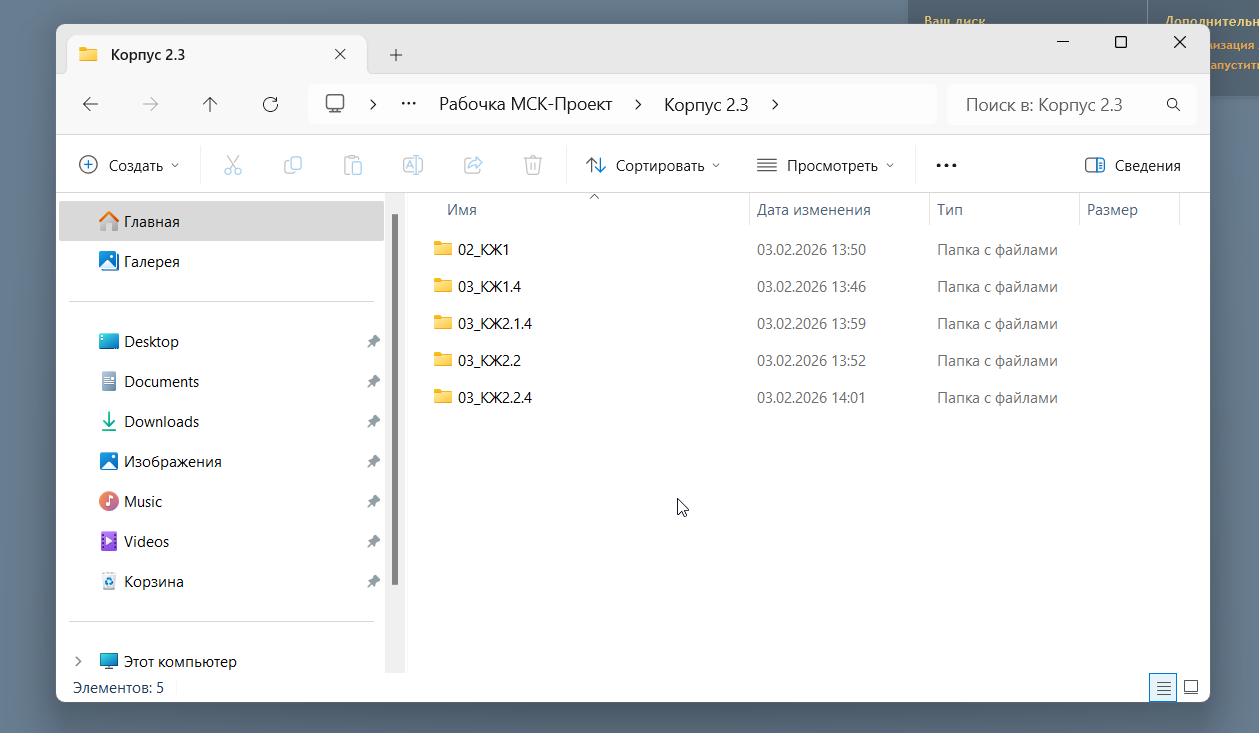Click the Delete trash bin icon
Viewport: 1259px width, 733px height.
click(x=533, y=165)
